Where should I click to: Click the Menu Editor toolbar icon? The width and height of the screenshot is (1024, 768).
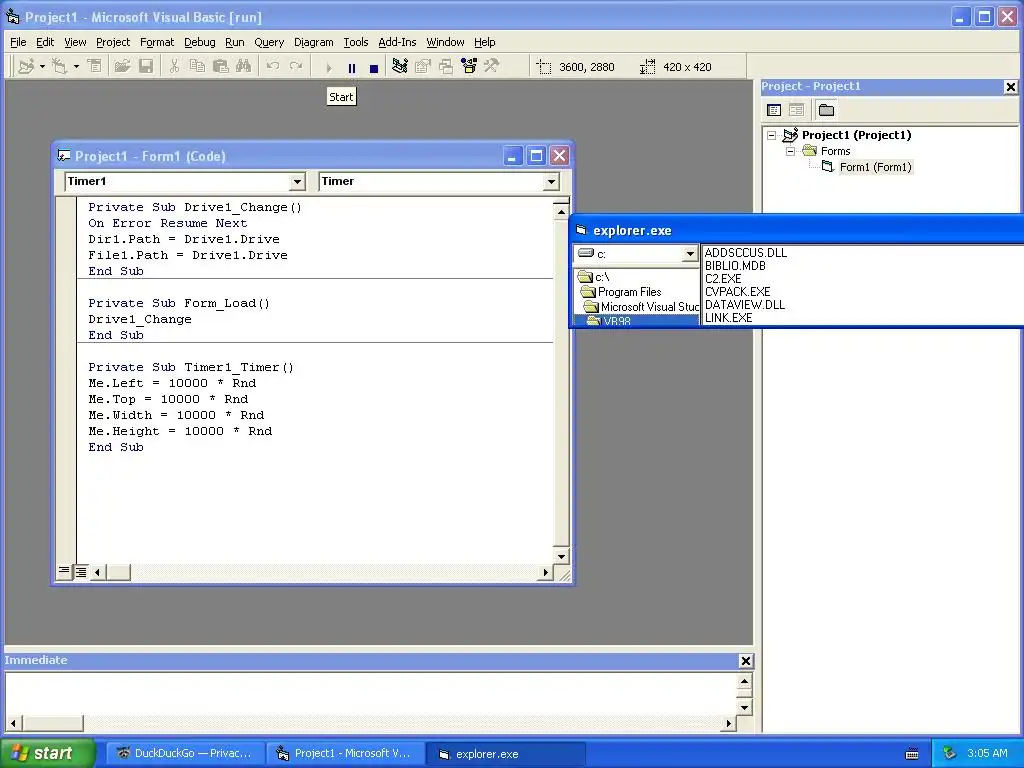95,67
